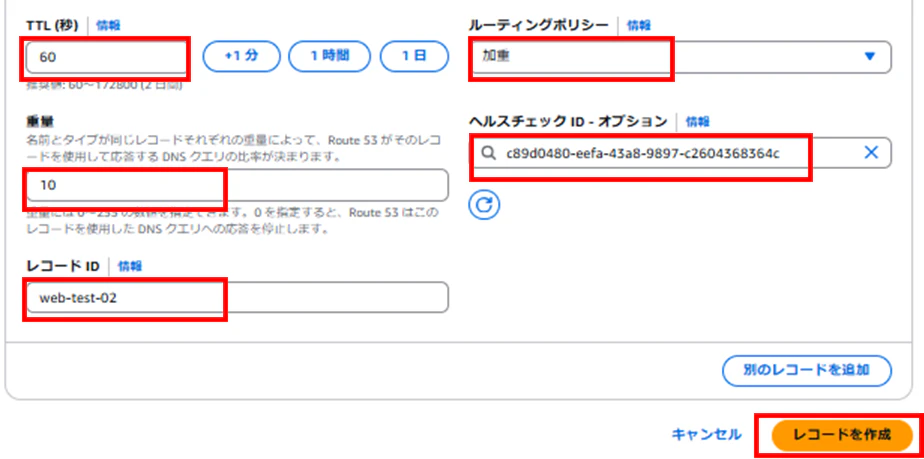Open 情報 link next to ルーティングポリシー

(x=639, y=25)
